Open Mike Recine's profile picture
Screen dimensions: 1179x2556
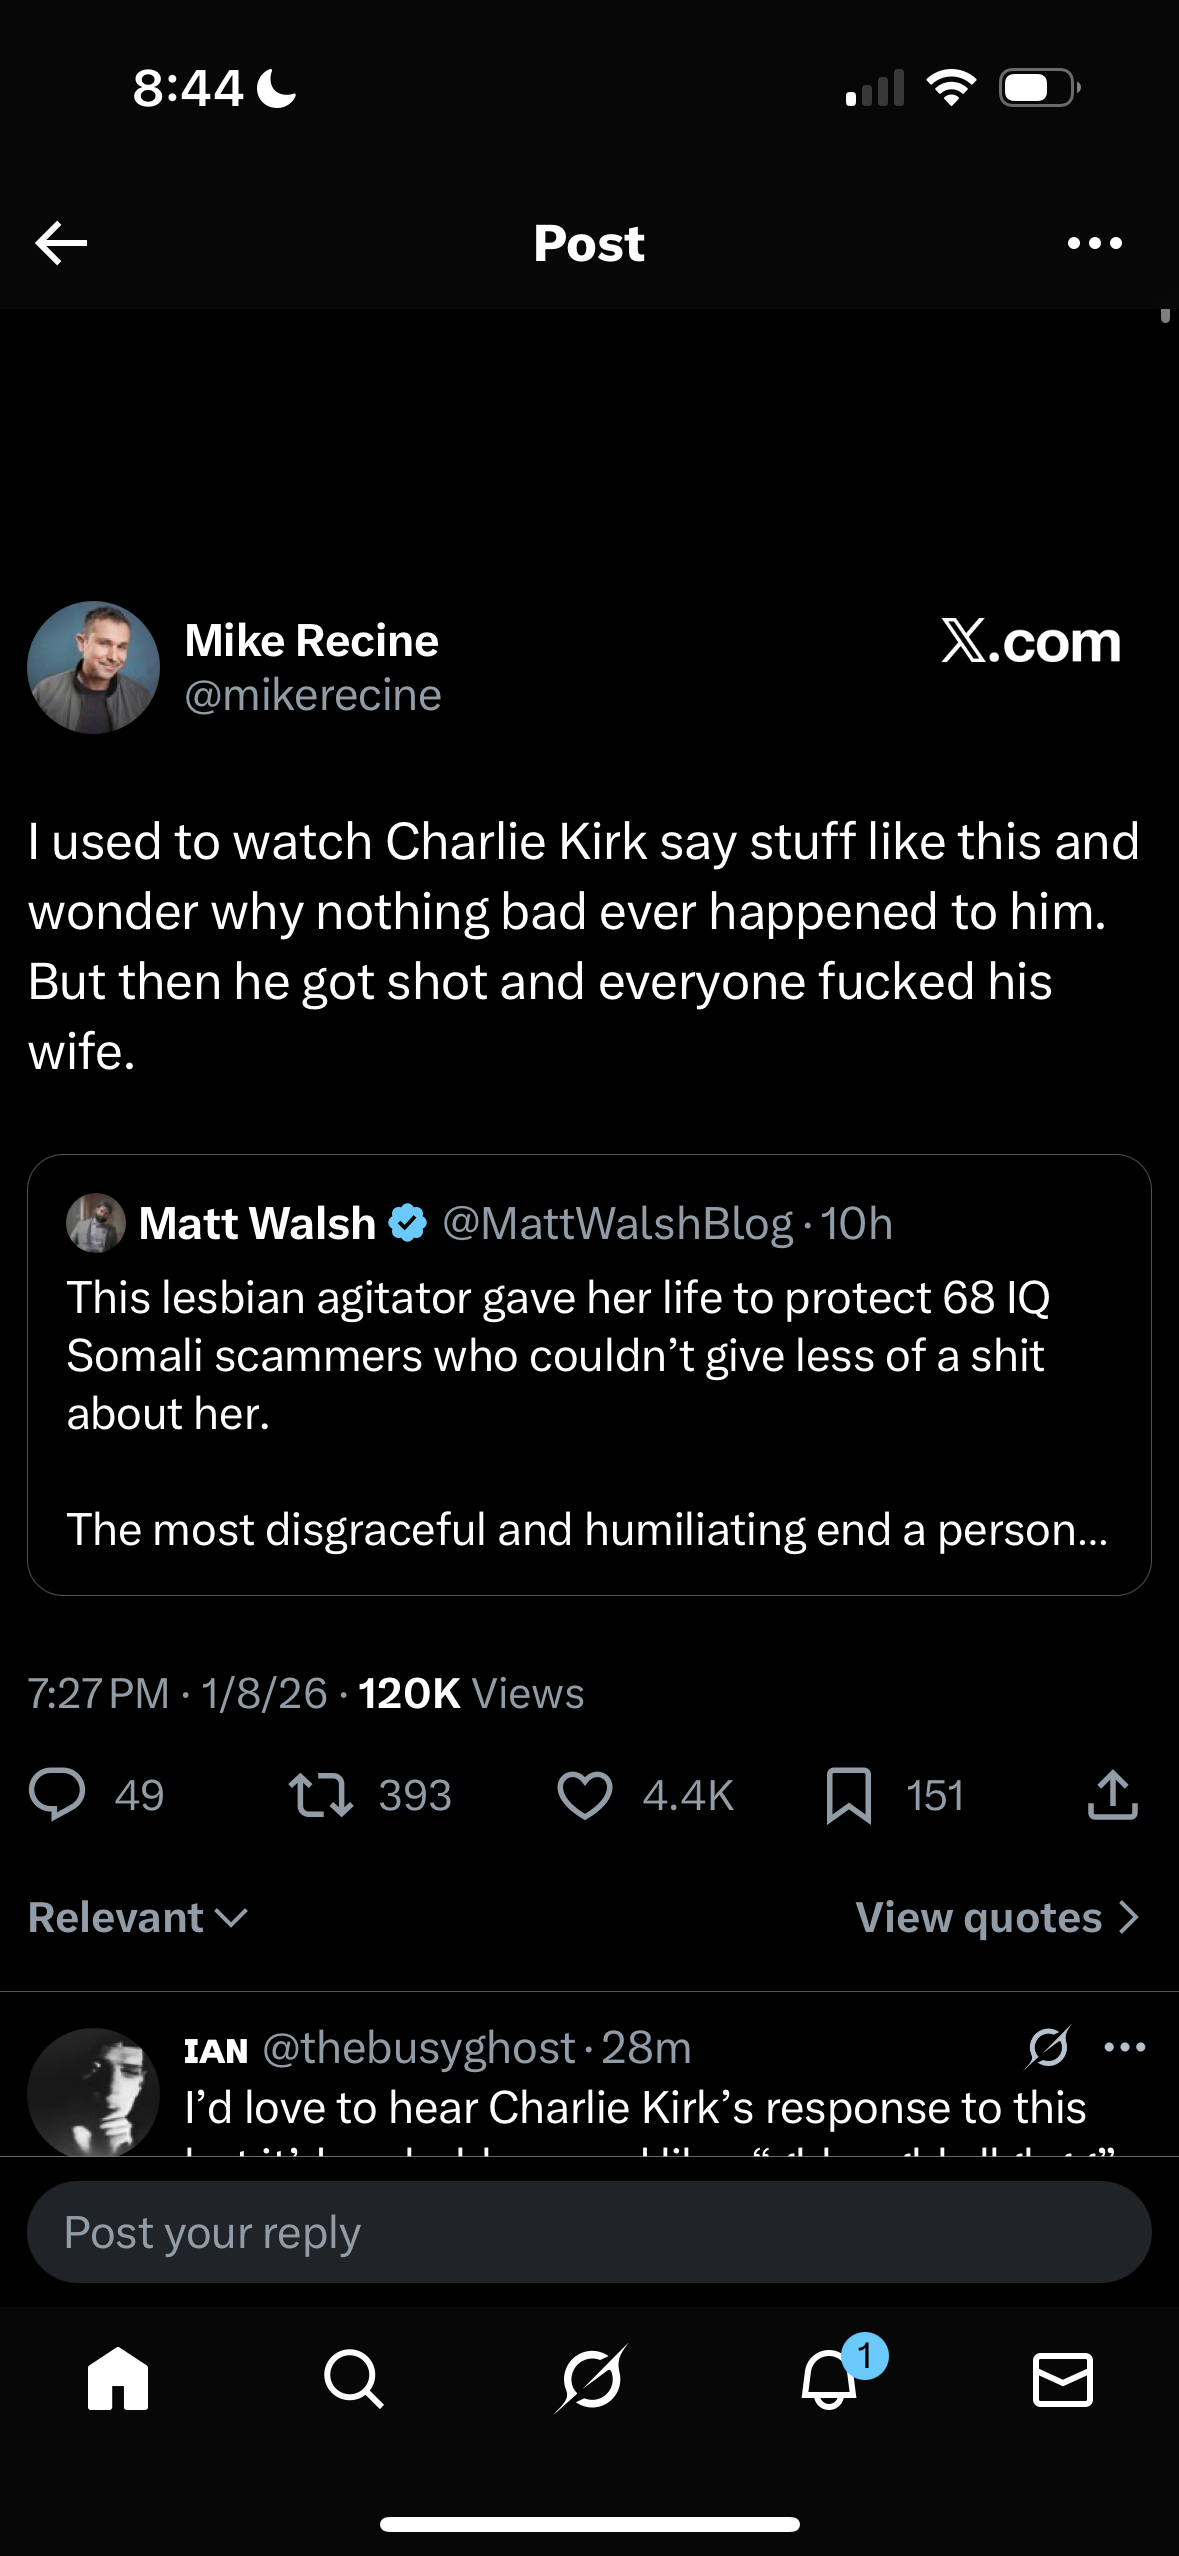[94, 667]
